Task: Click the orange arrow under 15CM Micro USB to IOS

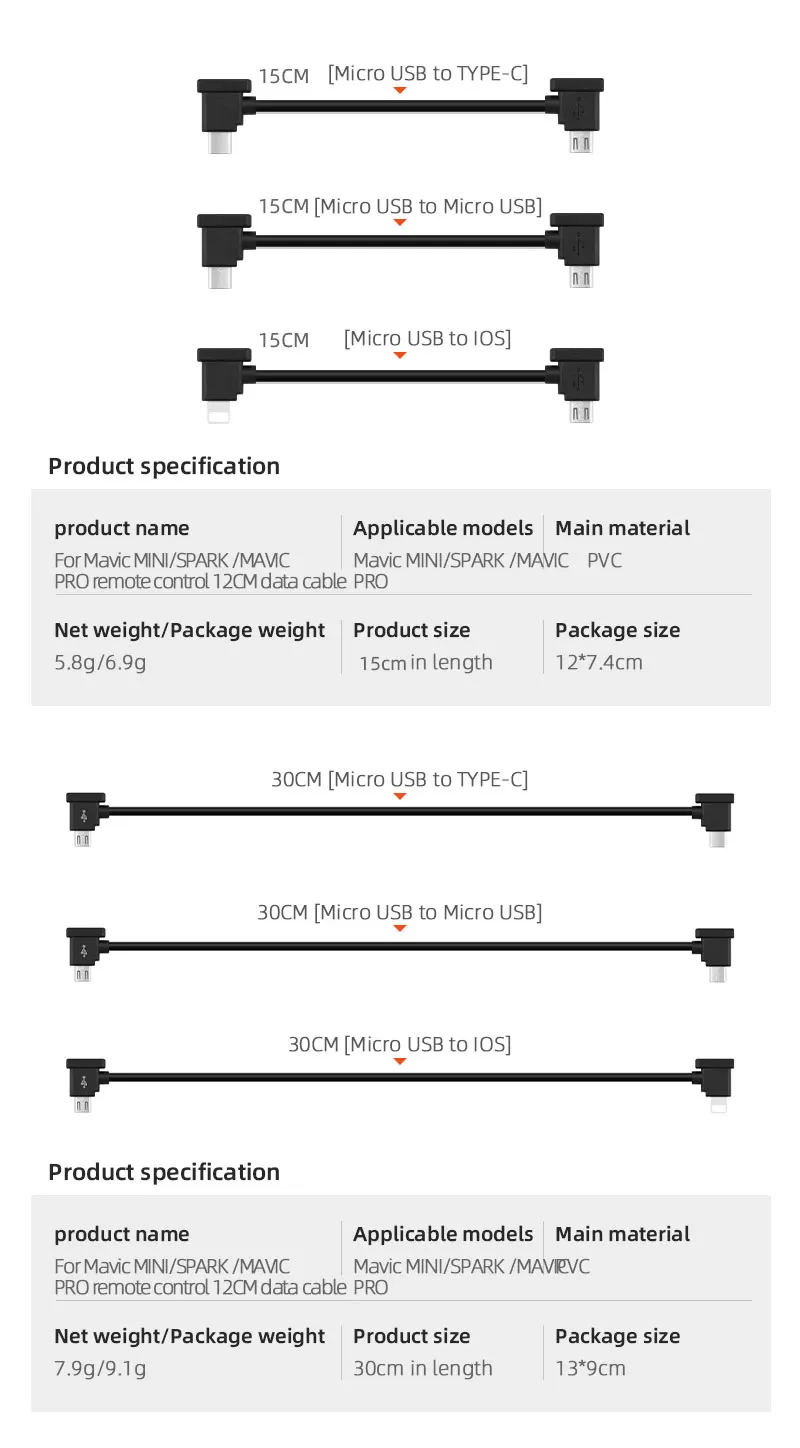Action: click(x=400, y=355)
